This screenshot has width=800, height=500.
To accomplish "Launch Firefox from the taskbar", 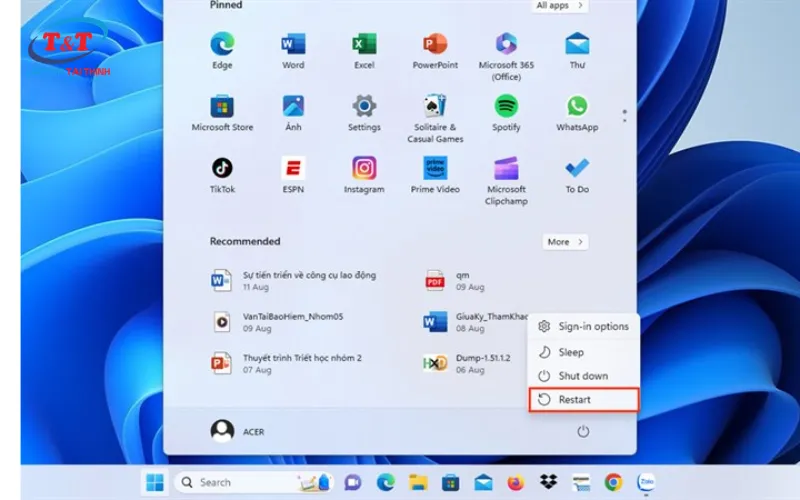I will (516, 482).
